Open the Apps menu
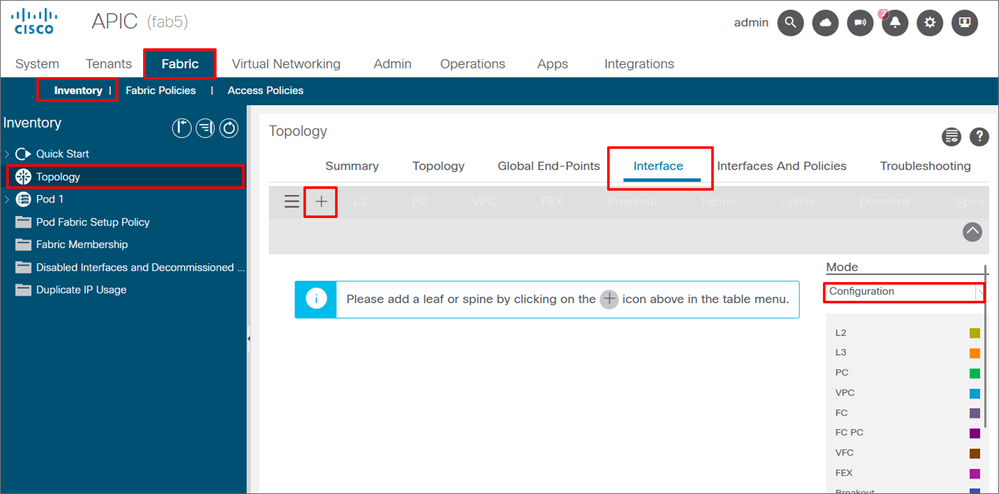 [x=552, y=64]
